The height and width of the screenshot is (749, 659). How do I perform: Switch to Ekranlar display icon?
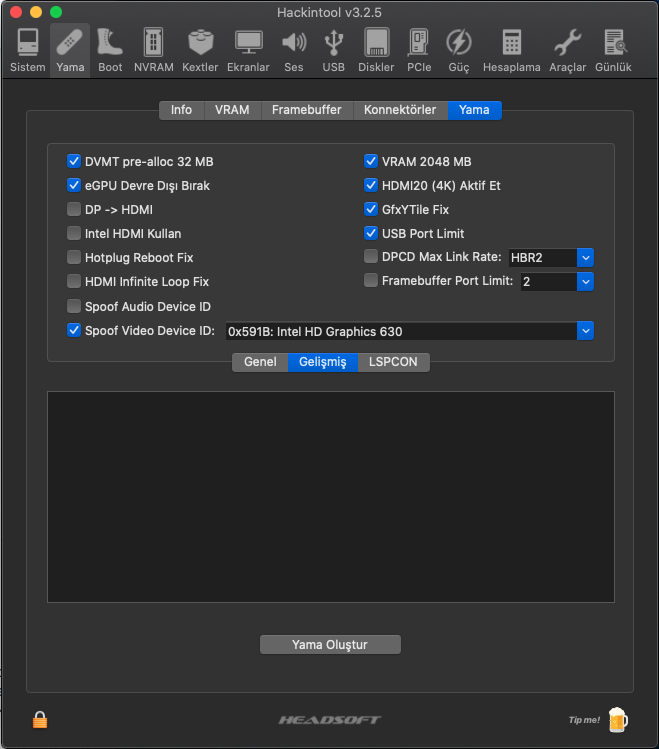click(x=248, y=50)
